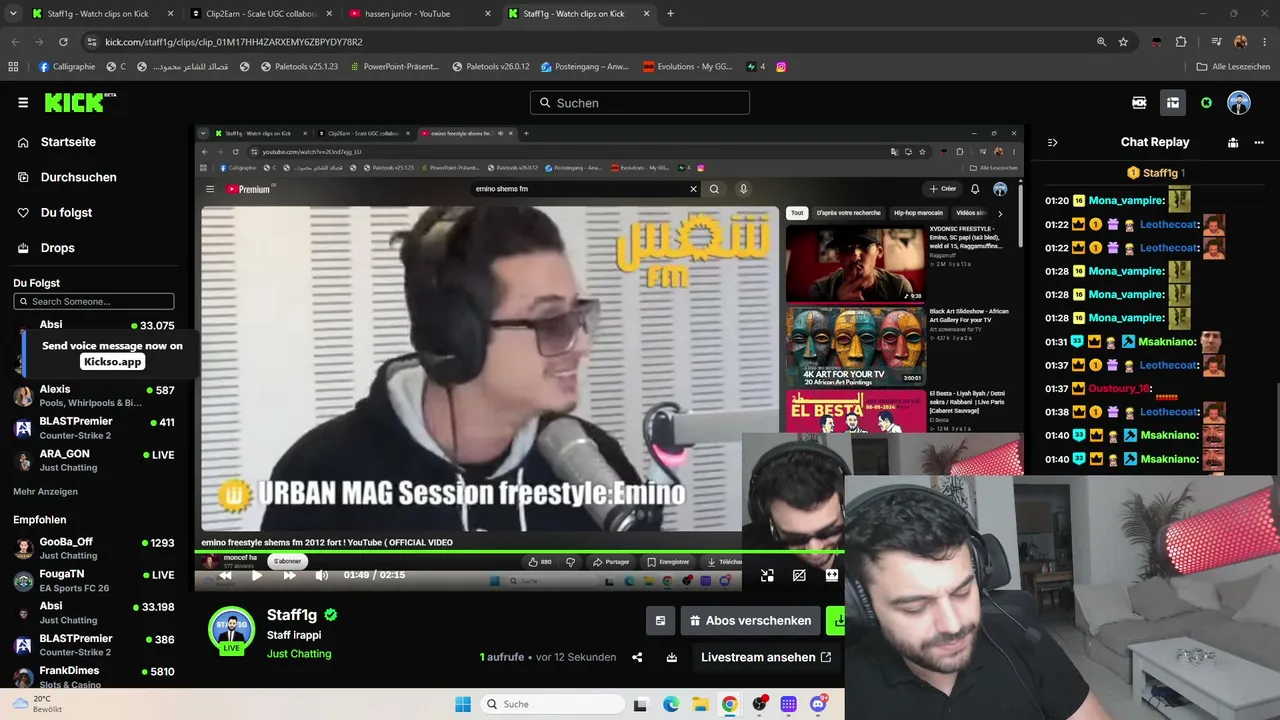The height and width of the screenshot is (720, 1280).
Task: Click the address bar URL
Action: [x=234, y=42]
